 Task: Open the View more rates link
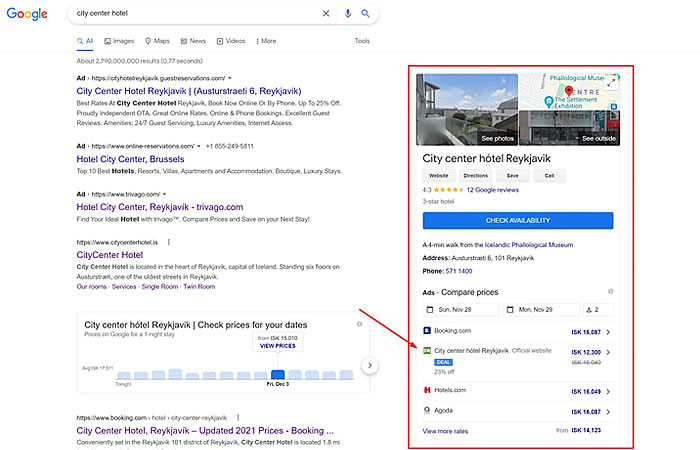[445, 431]
